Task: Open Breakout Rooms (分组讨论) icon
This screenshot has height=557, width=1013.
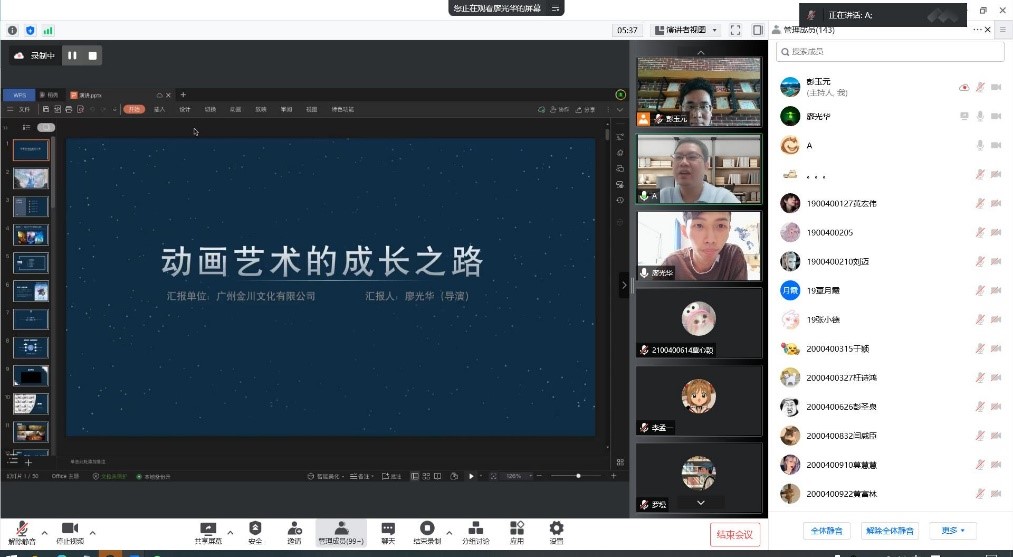Action: click(476, 531)
